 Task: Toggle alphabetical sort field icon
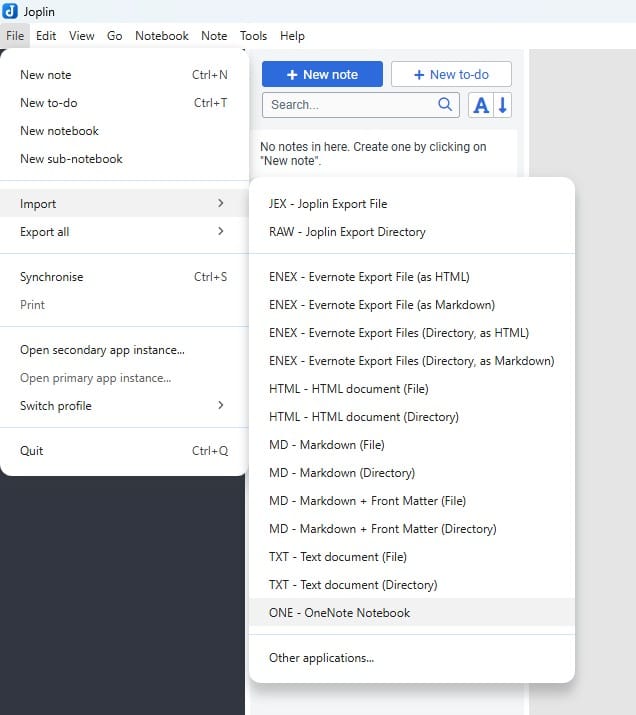[481, 105]
